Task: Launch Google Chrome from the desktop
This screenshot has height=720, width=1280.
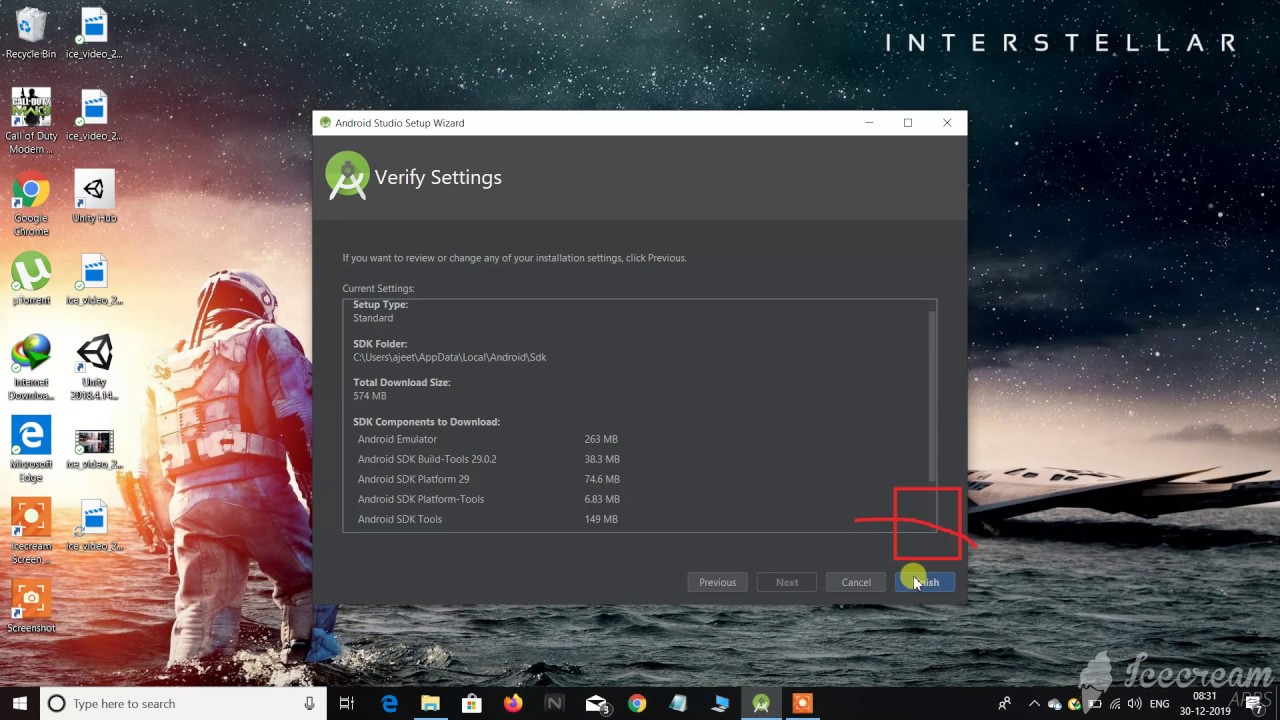Action: [x=31, y=204]
